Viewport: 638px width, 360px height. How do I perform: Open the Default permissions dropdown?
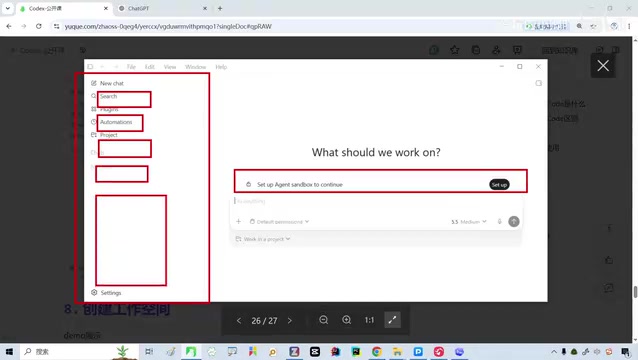pos(280,222)
